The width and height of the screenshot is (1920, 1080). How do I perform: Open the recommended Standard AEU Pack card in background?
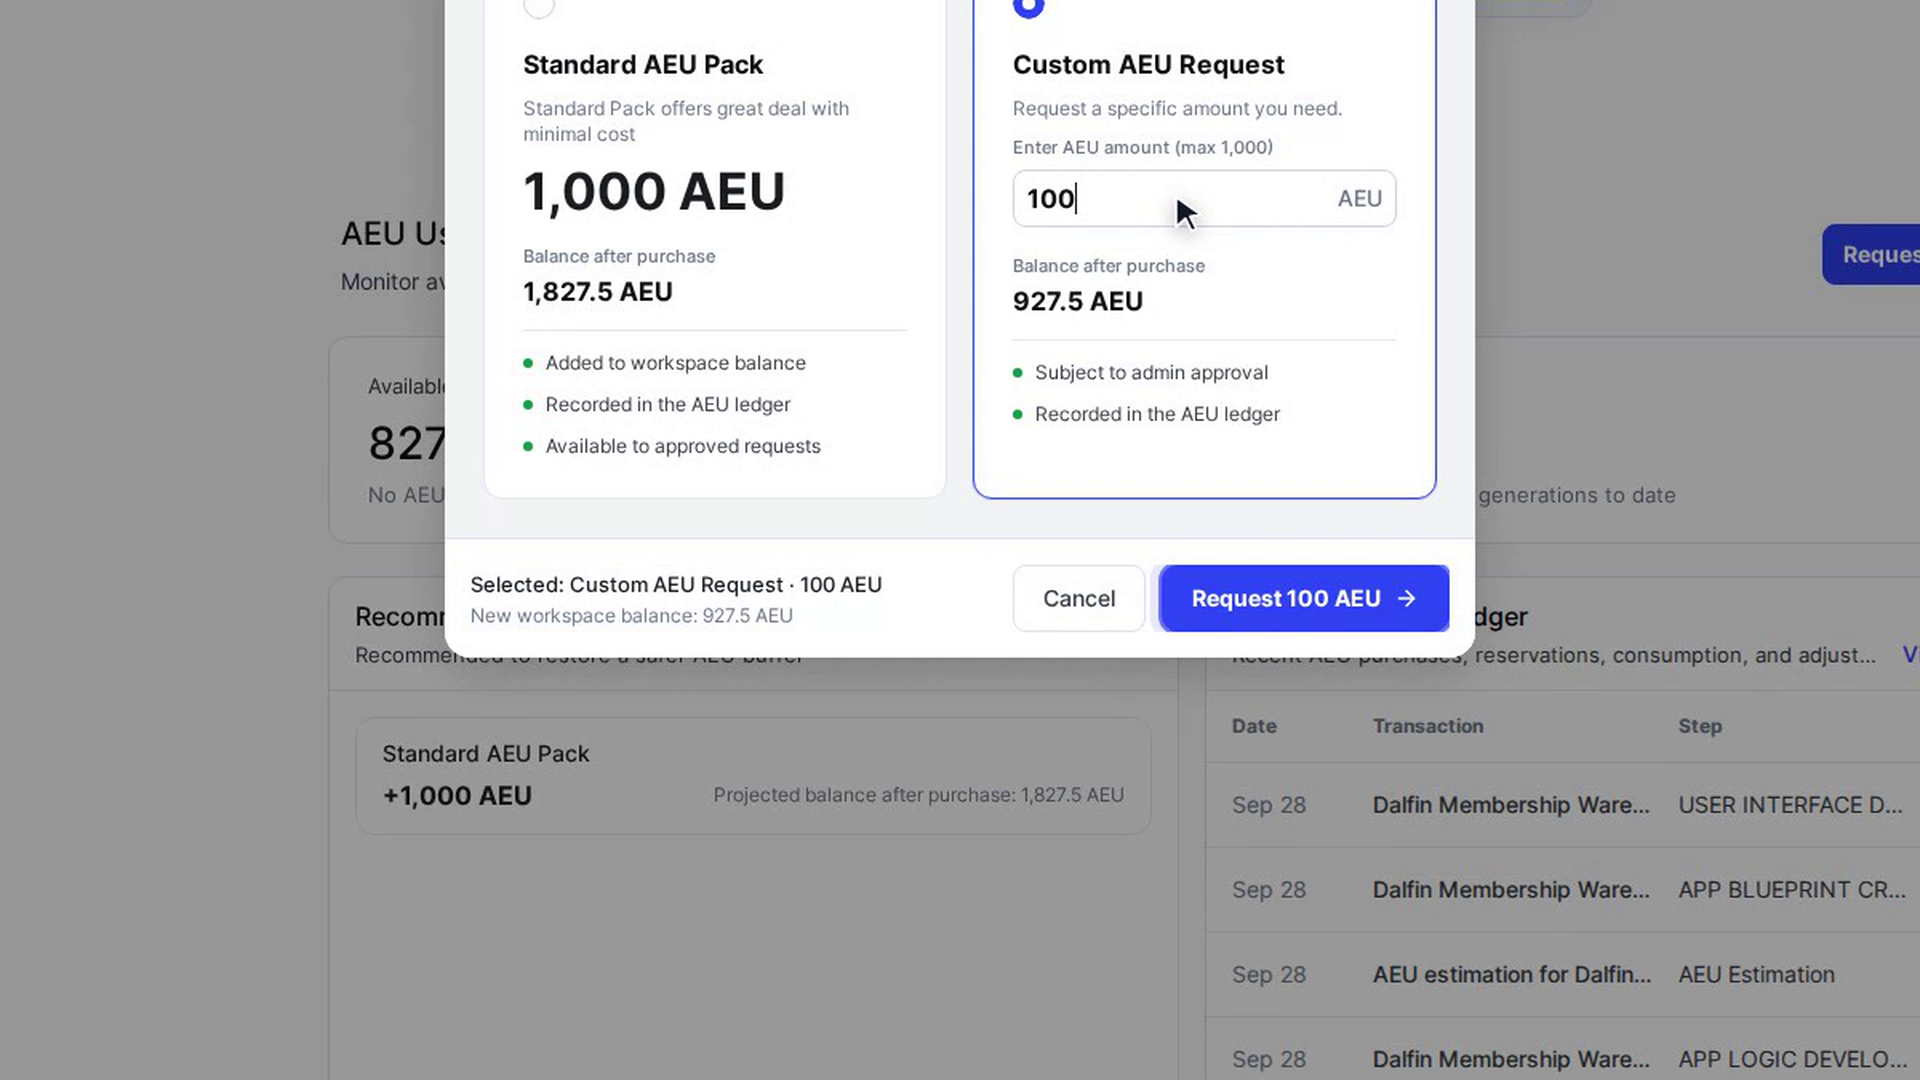pyautogui.click(x=753, y=775)
